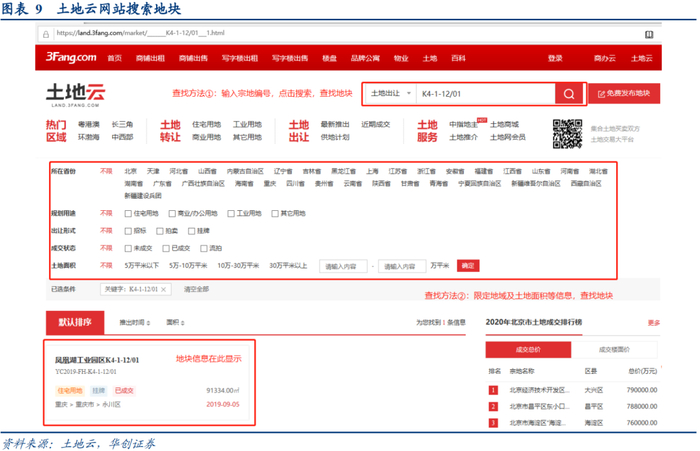The height and width of the screenshot is (451, 700).
Task: Open 写字楼出租 in the nav bar
Action: point(240,58)
